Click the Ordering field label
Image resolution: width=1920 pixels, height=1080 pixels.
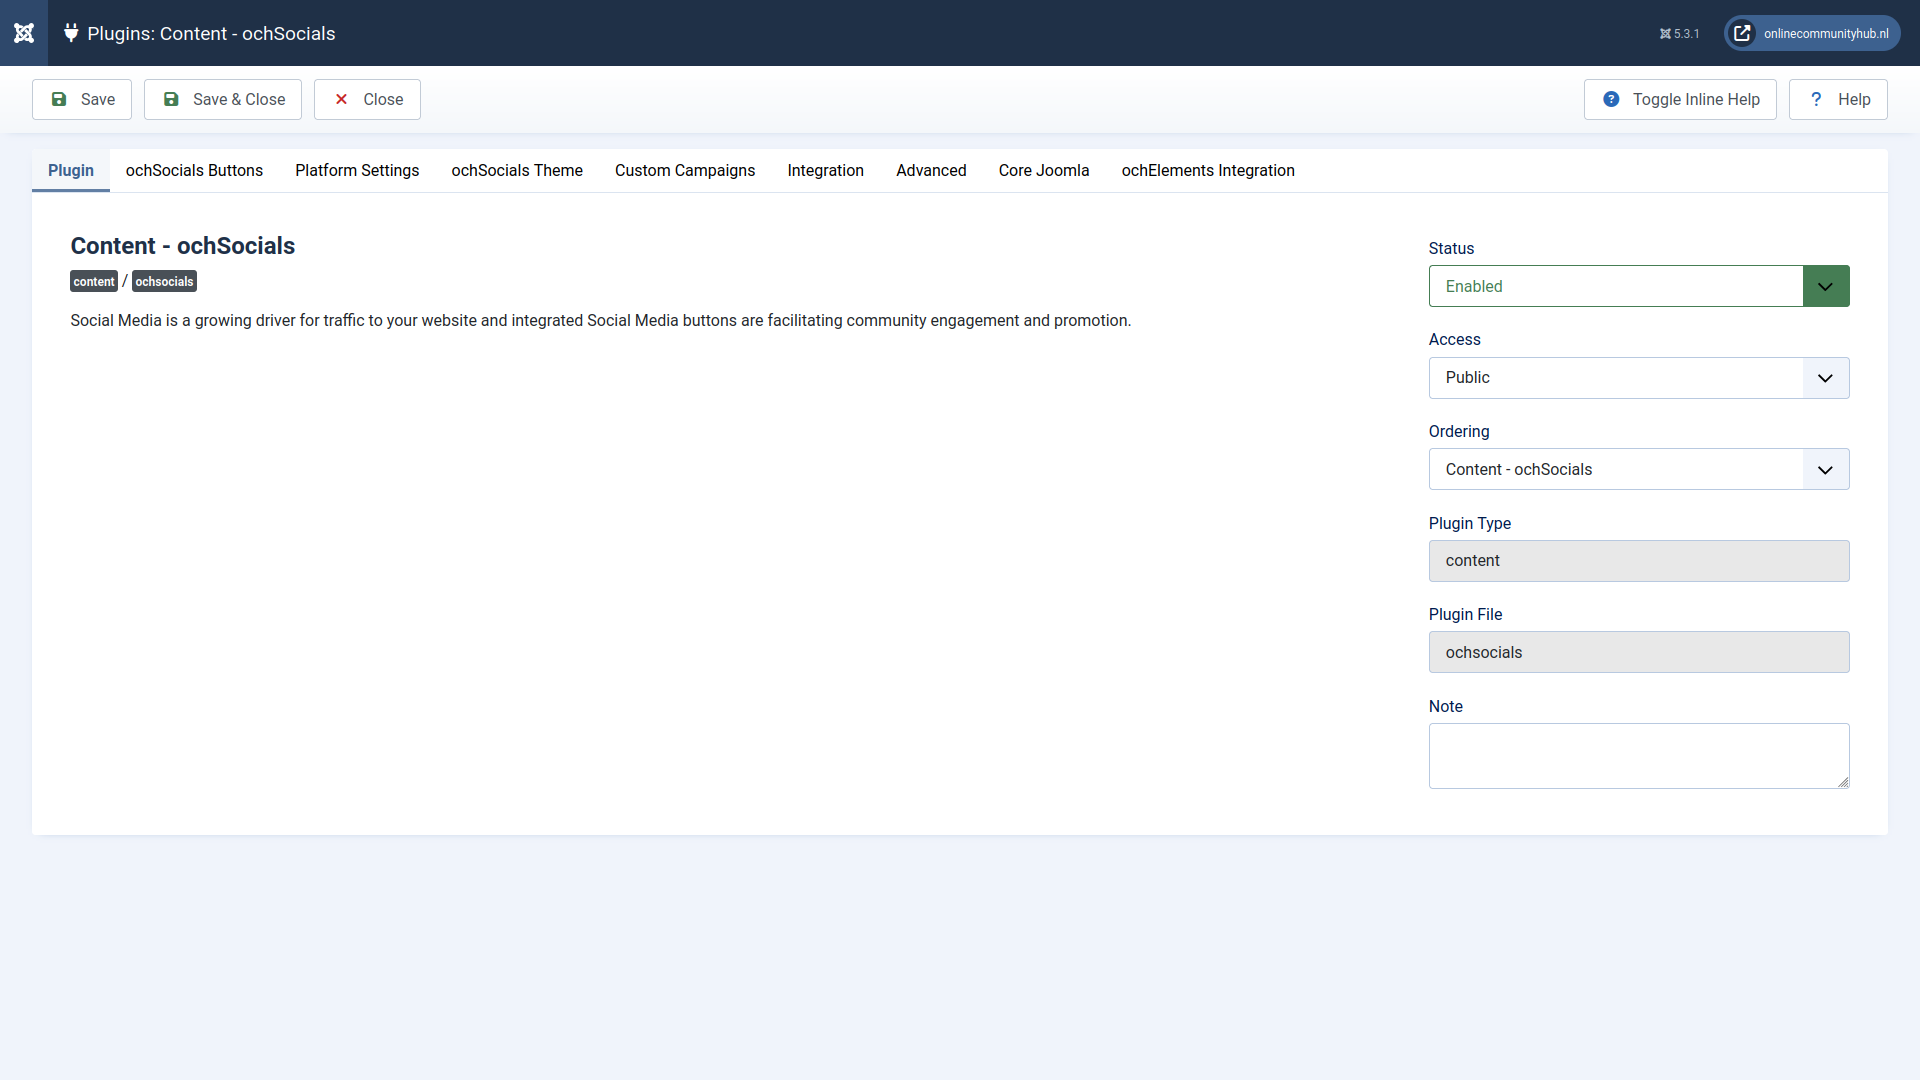pos(1459,431)
